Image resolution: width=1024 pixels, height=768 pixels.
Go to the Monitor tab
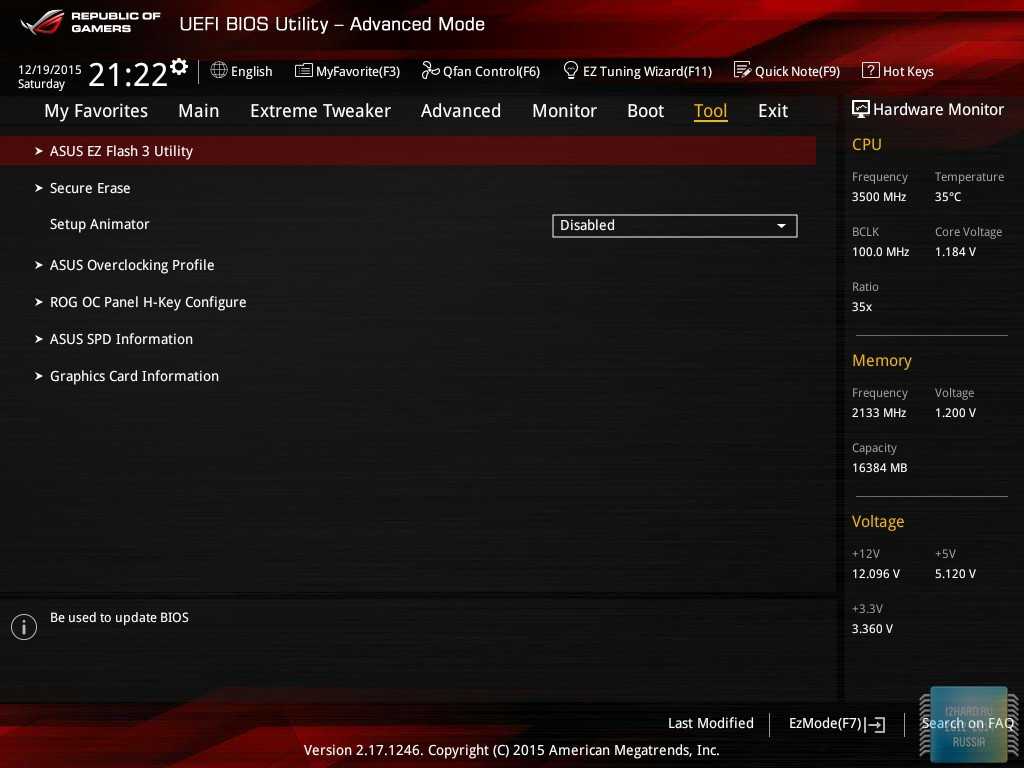tap(564, 111)
